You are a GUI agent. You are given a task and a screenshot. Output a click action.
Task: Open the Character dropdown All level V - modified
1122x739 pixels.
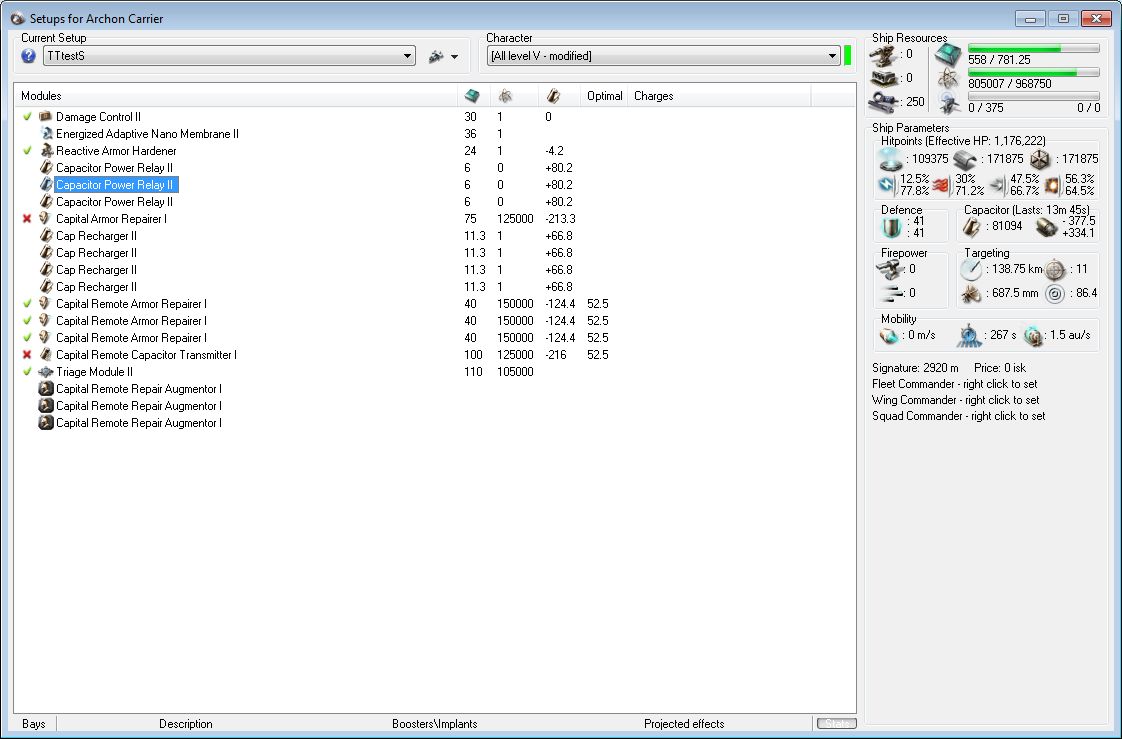663,56
